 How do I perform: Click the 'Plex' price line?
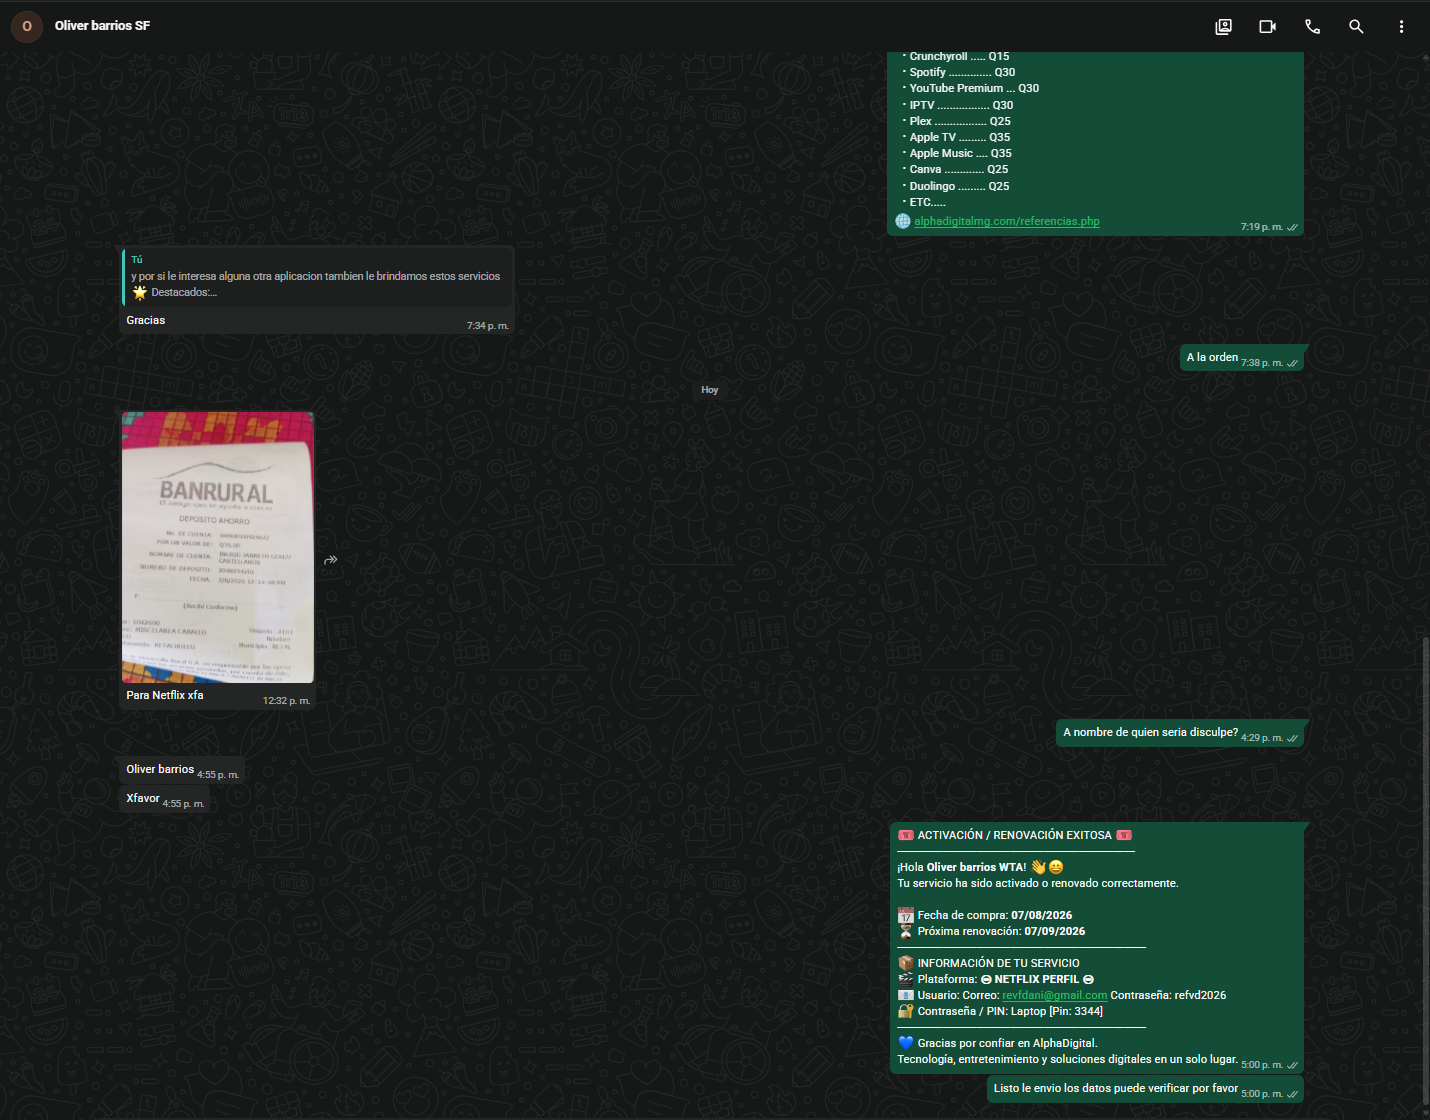point(957,121)
